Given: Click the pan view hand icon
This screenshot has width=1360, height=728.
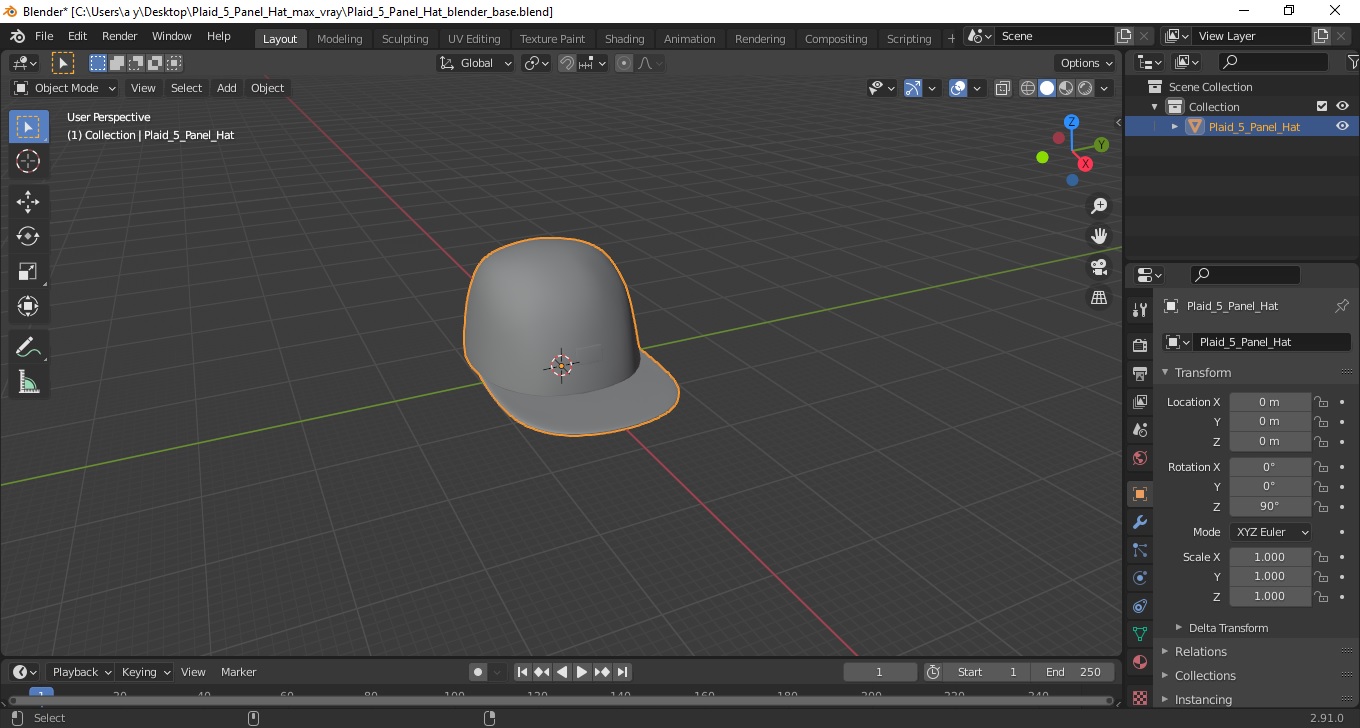Looking at the screenshot, I should point(1099,236).
